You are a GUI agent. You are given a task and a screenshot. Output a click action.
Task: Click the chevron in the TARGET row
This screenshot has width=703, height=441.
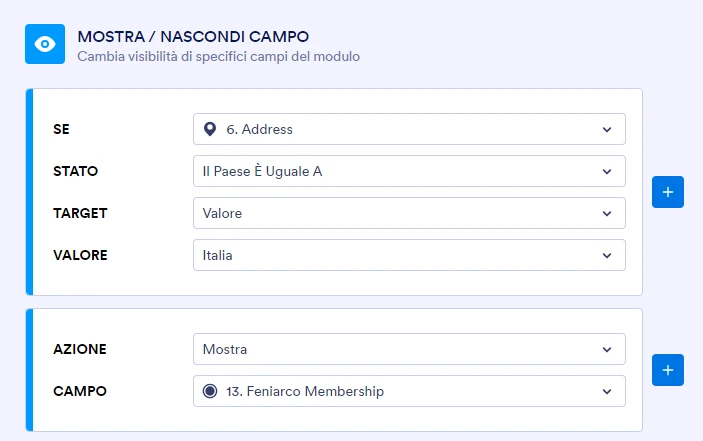pos(607,213)
